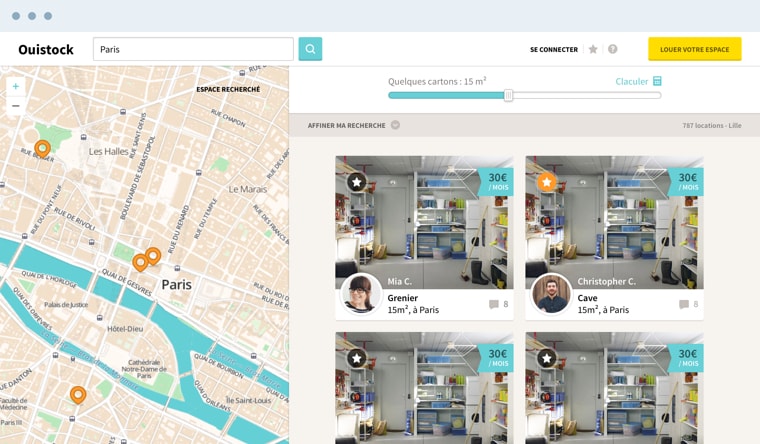Viewport: 760px width, 444px height.
Task: Select the left orange pin near Quai de Gesvres
Action: pyautogui.click(x=140, y=262)
